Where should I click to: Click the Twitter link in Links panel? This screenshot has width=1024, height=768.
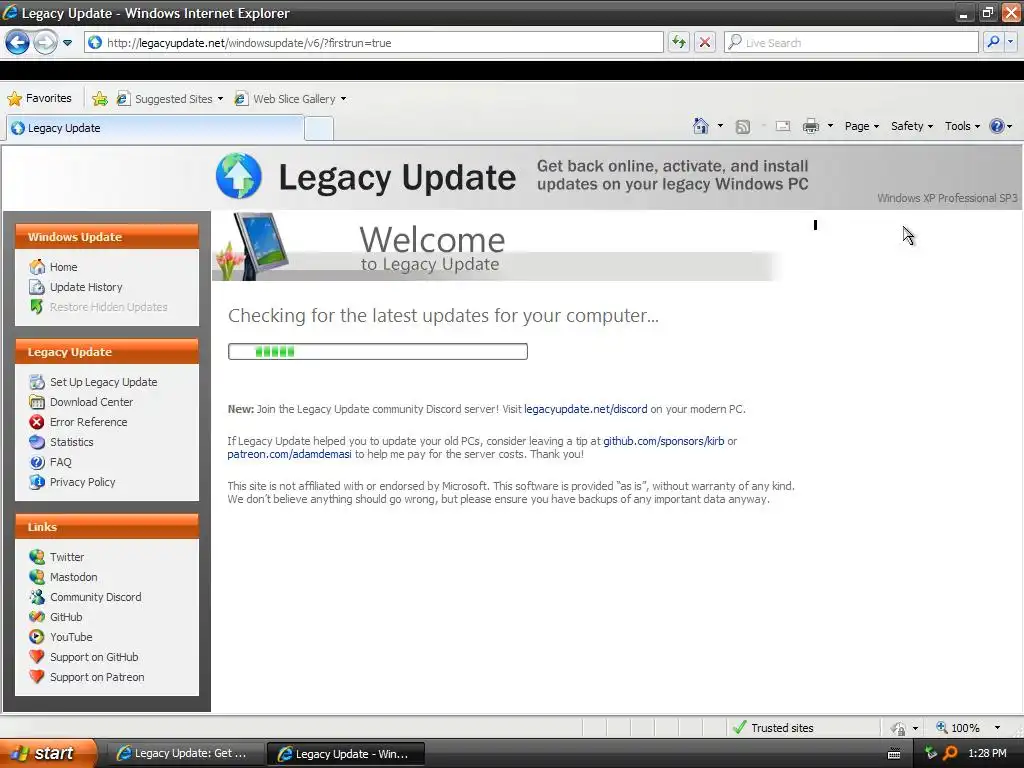tap(67, 557)
